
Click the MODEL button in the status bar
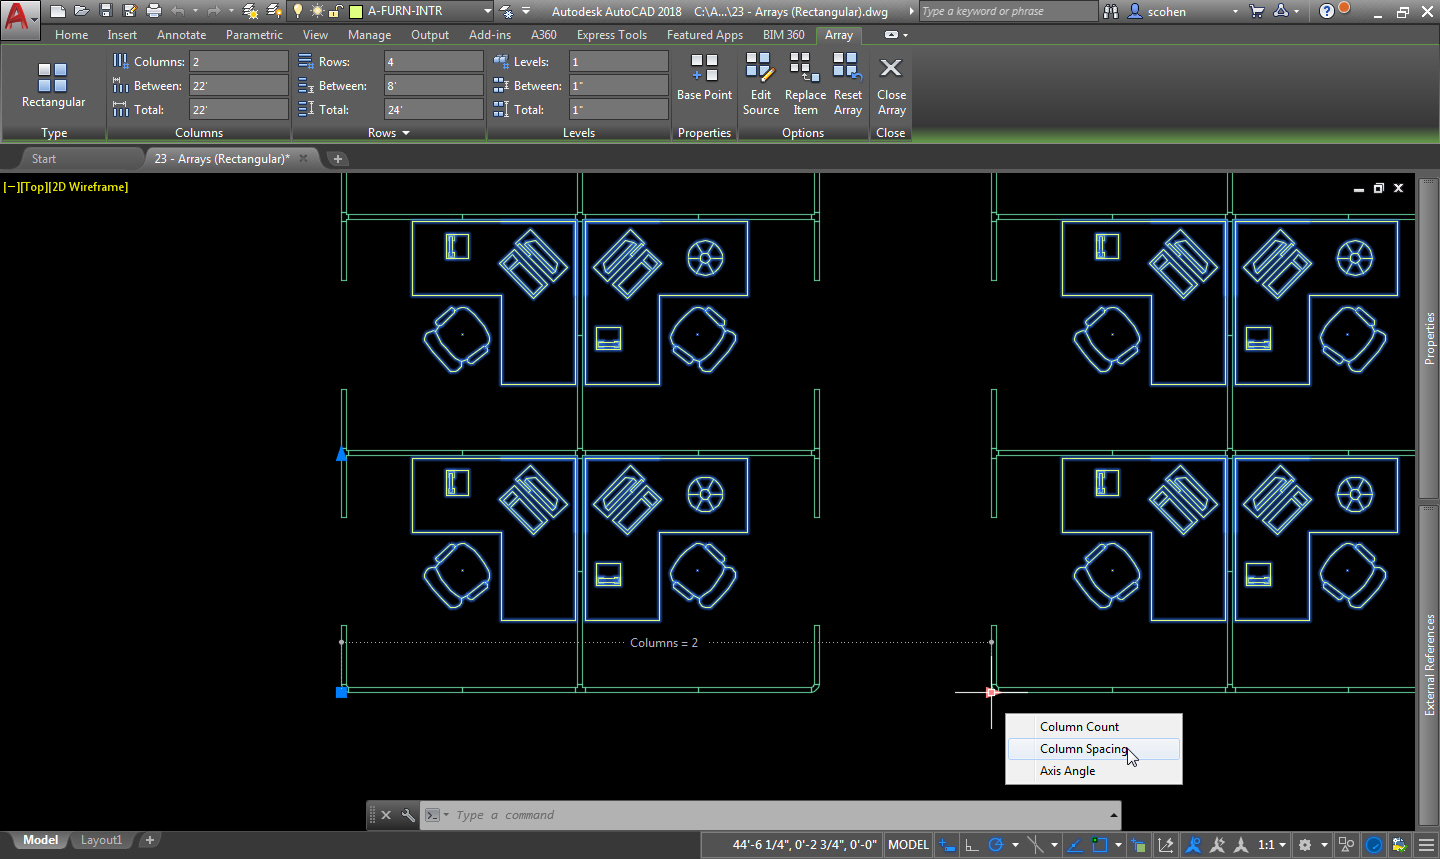tap(907, 844)
